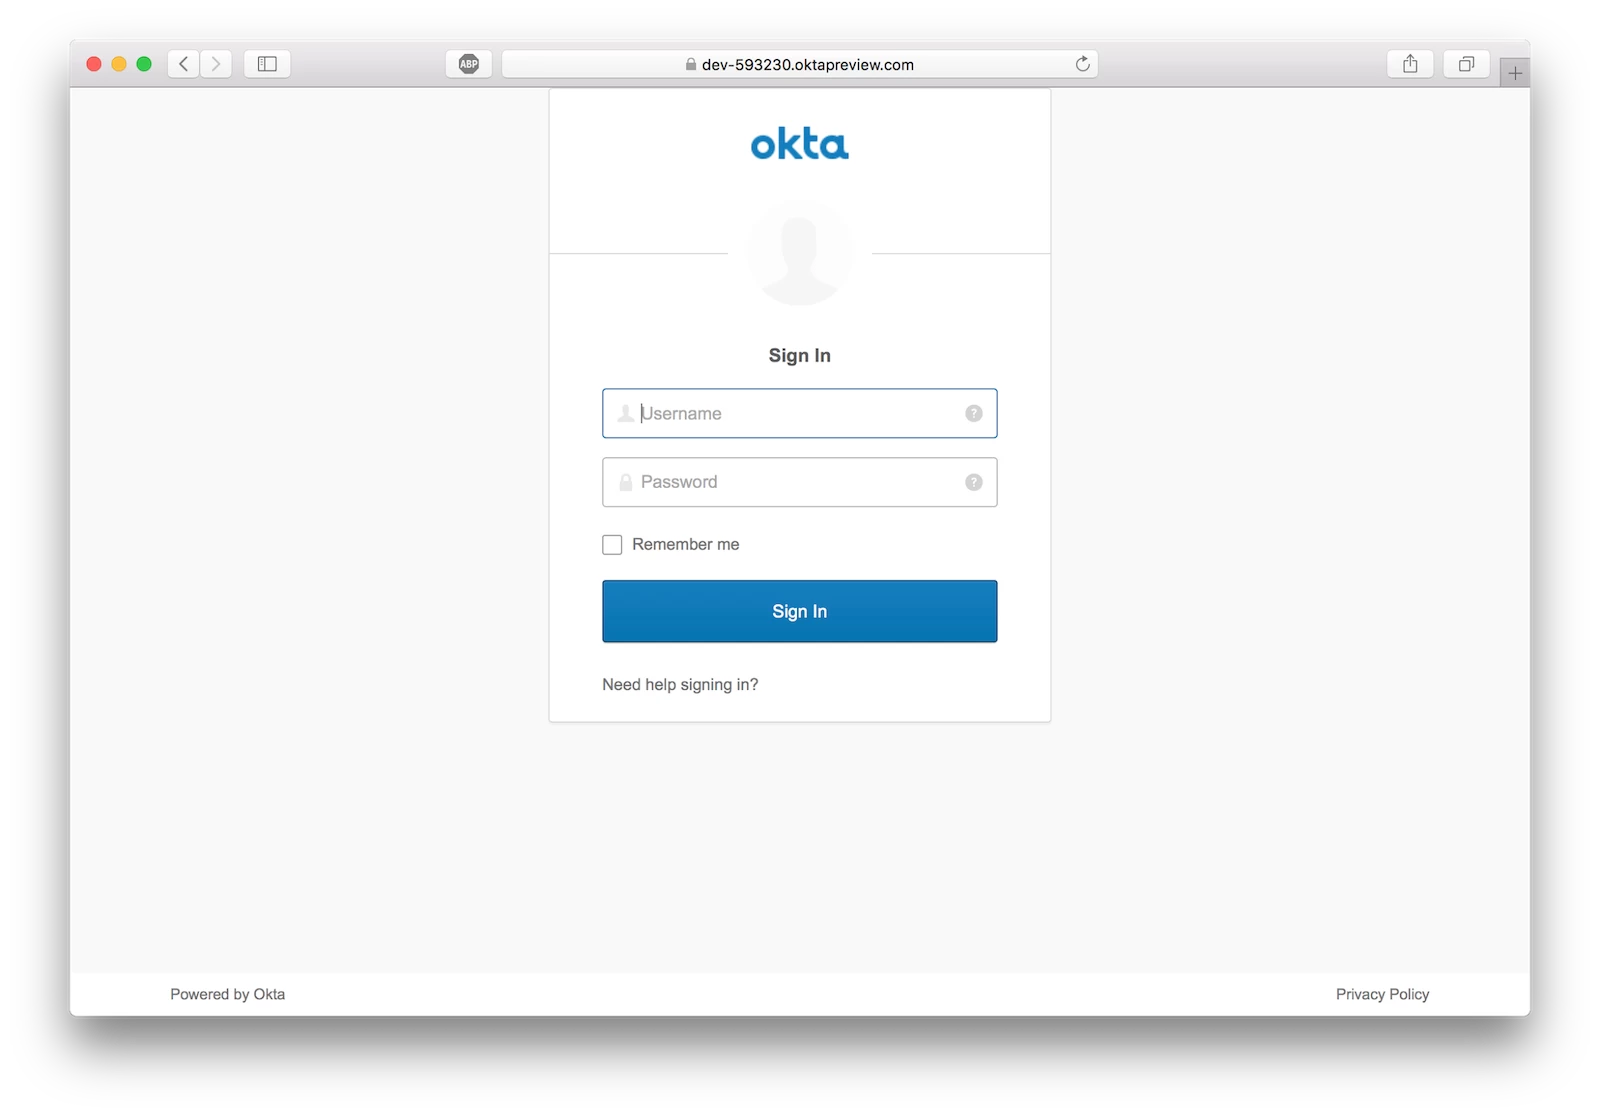This screenshot has height=1116, width=1600.
Task: Focus the Username input field
Action: [x=799, y=413]
